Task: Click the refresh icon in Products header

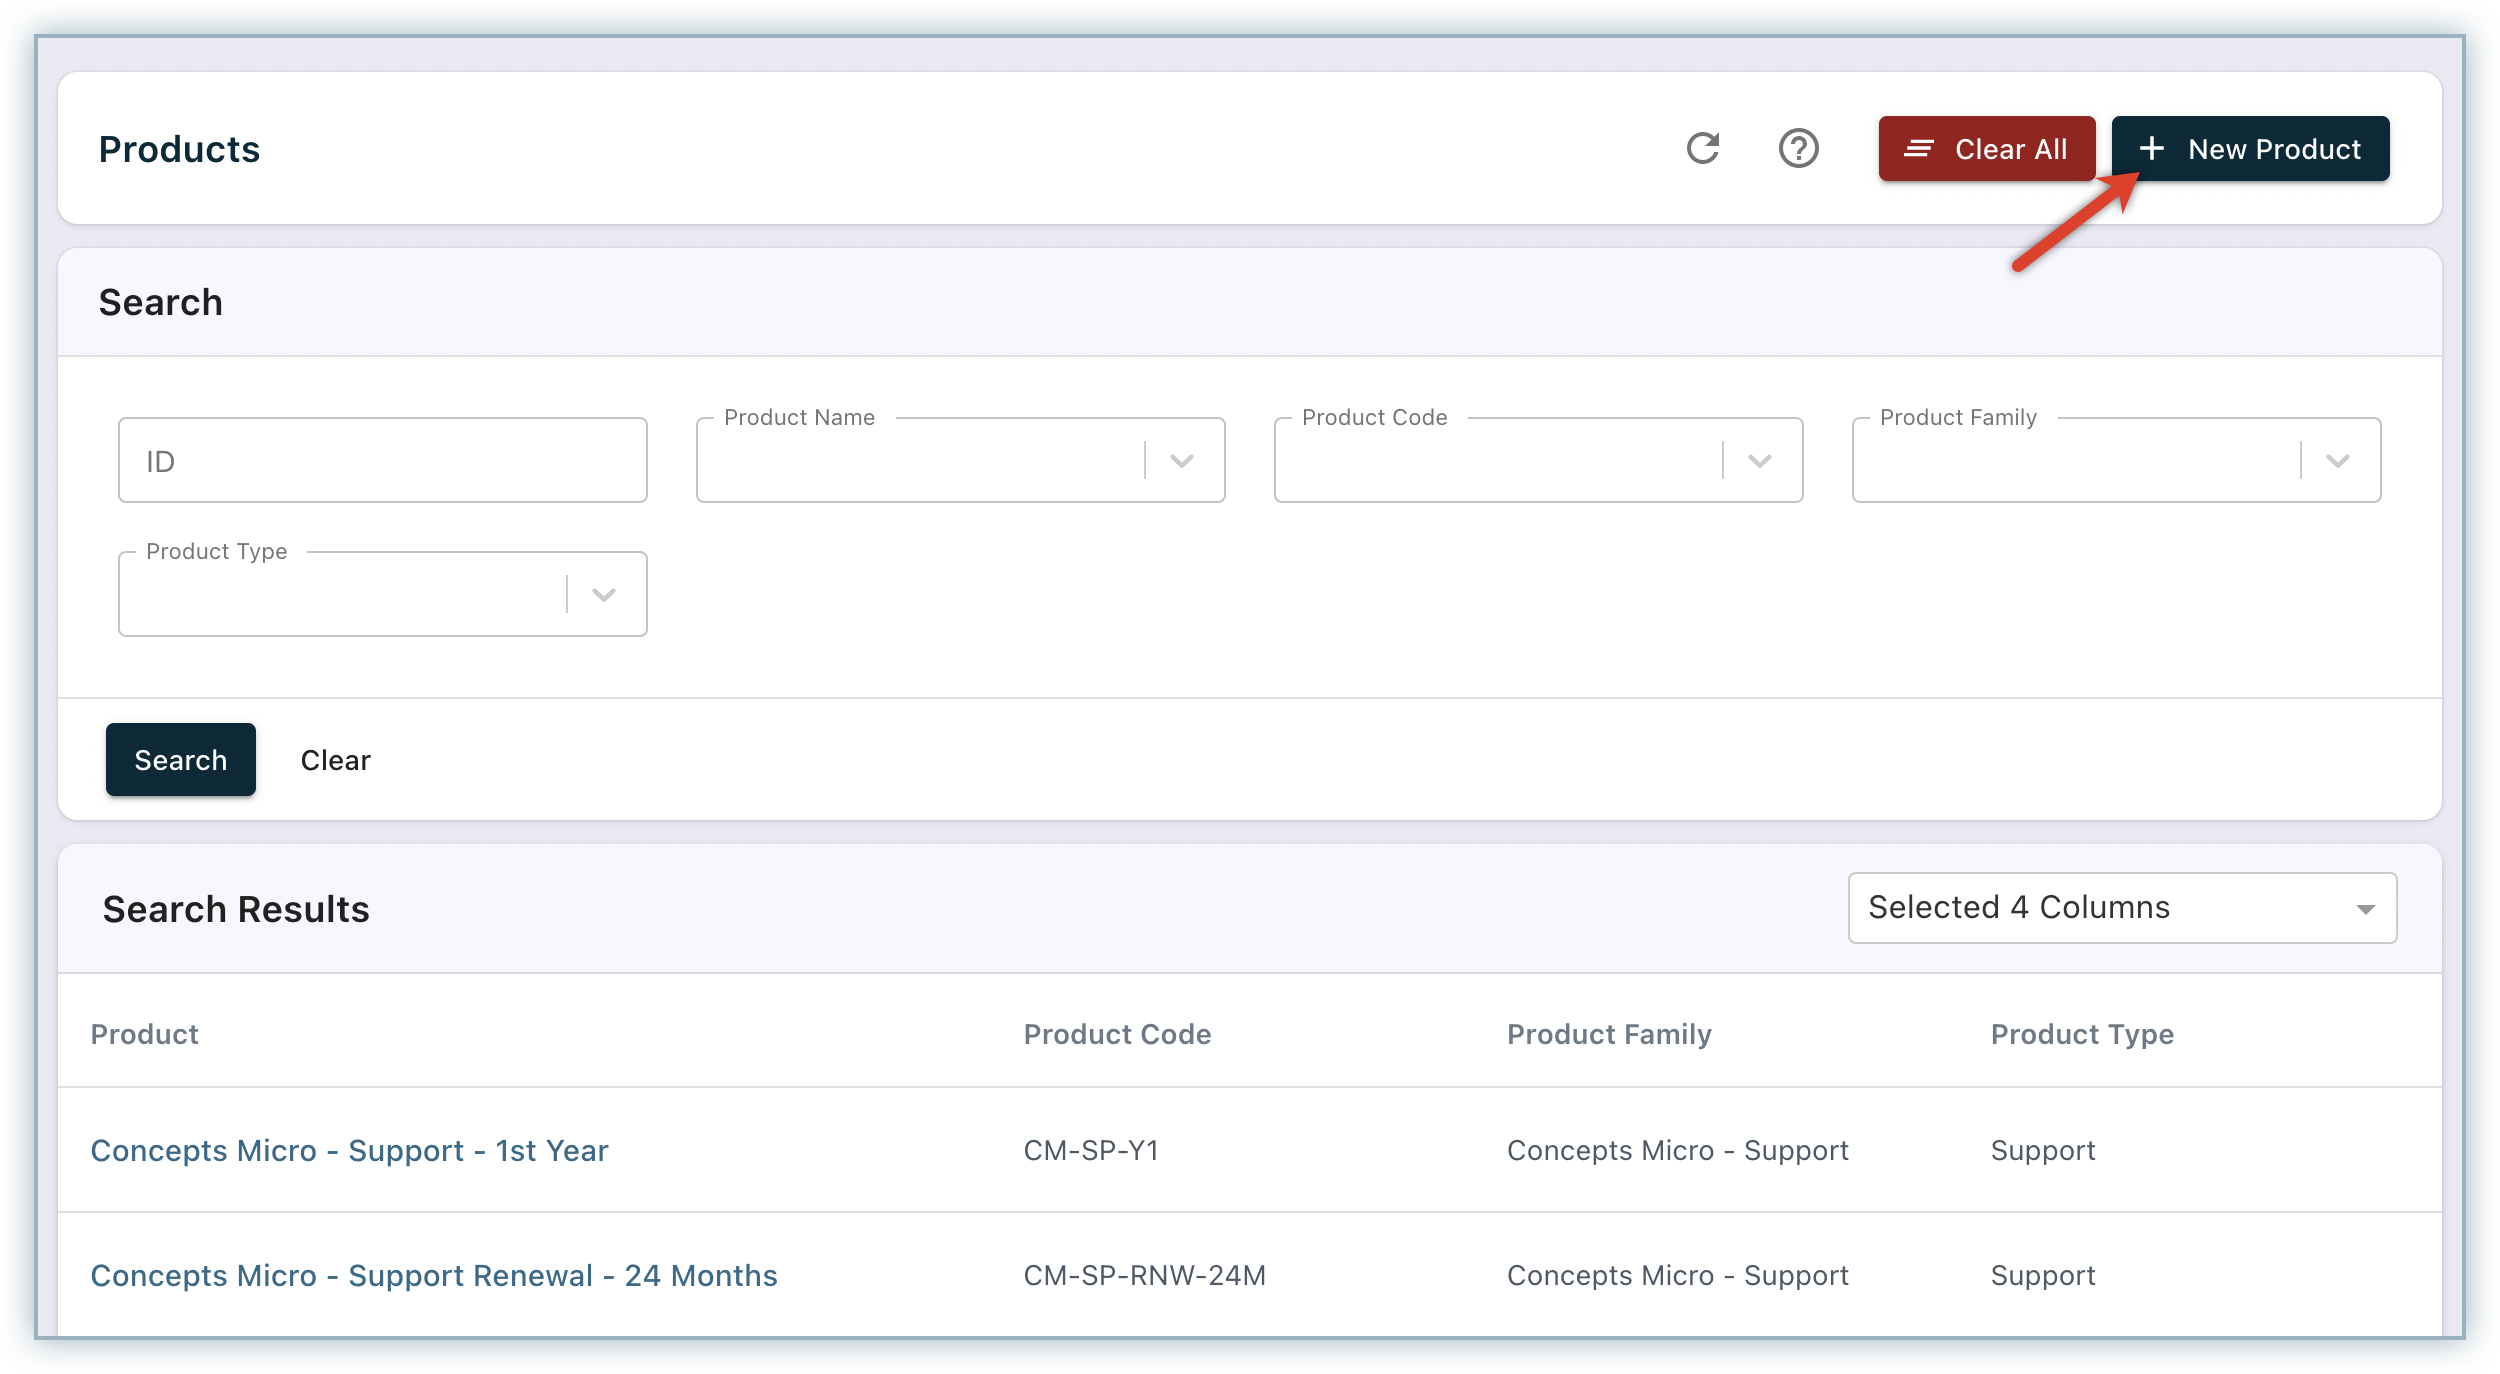Action: (1702, 148)
